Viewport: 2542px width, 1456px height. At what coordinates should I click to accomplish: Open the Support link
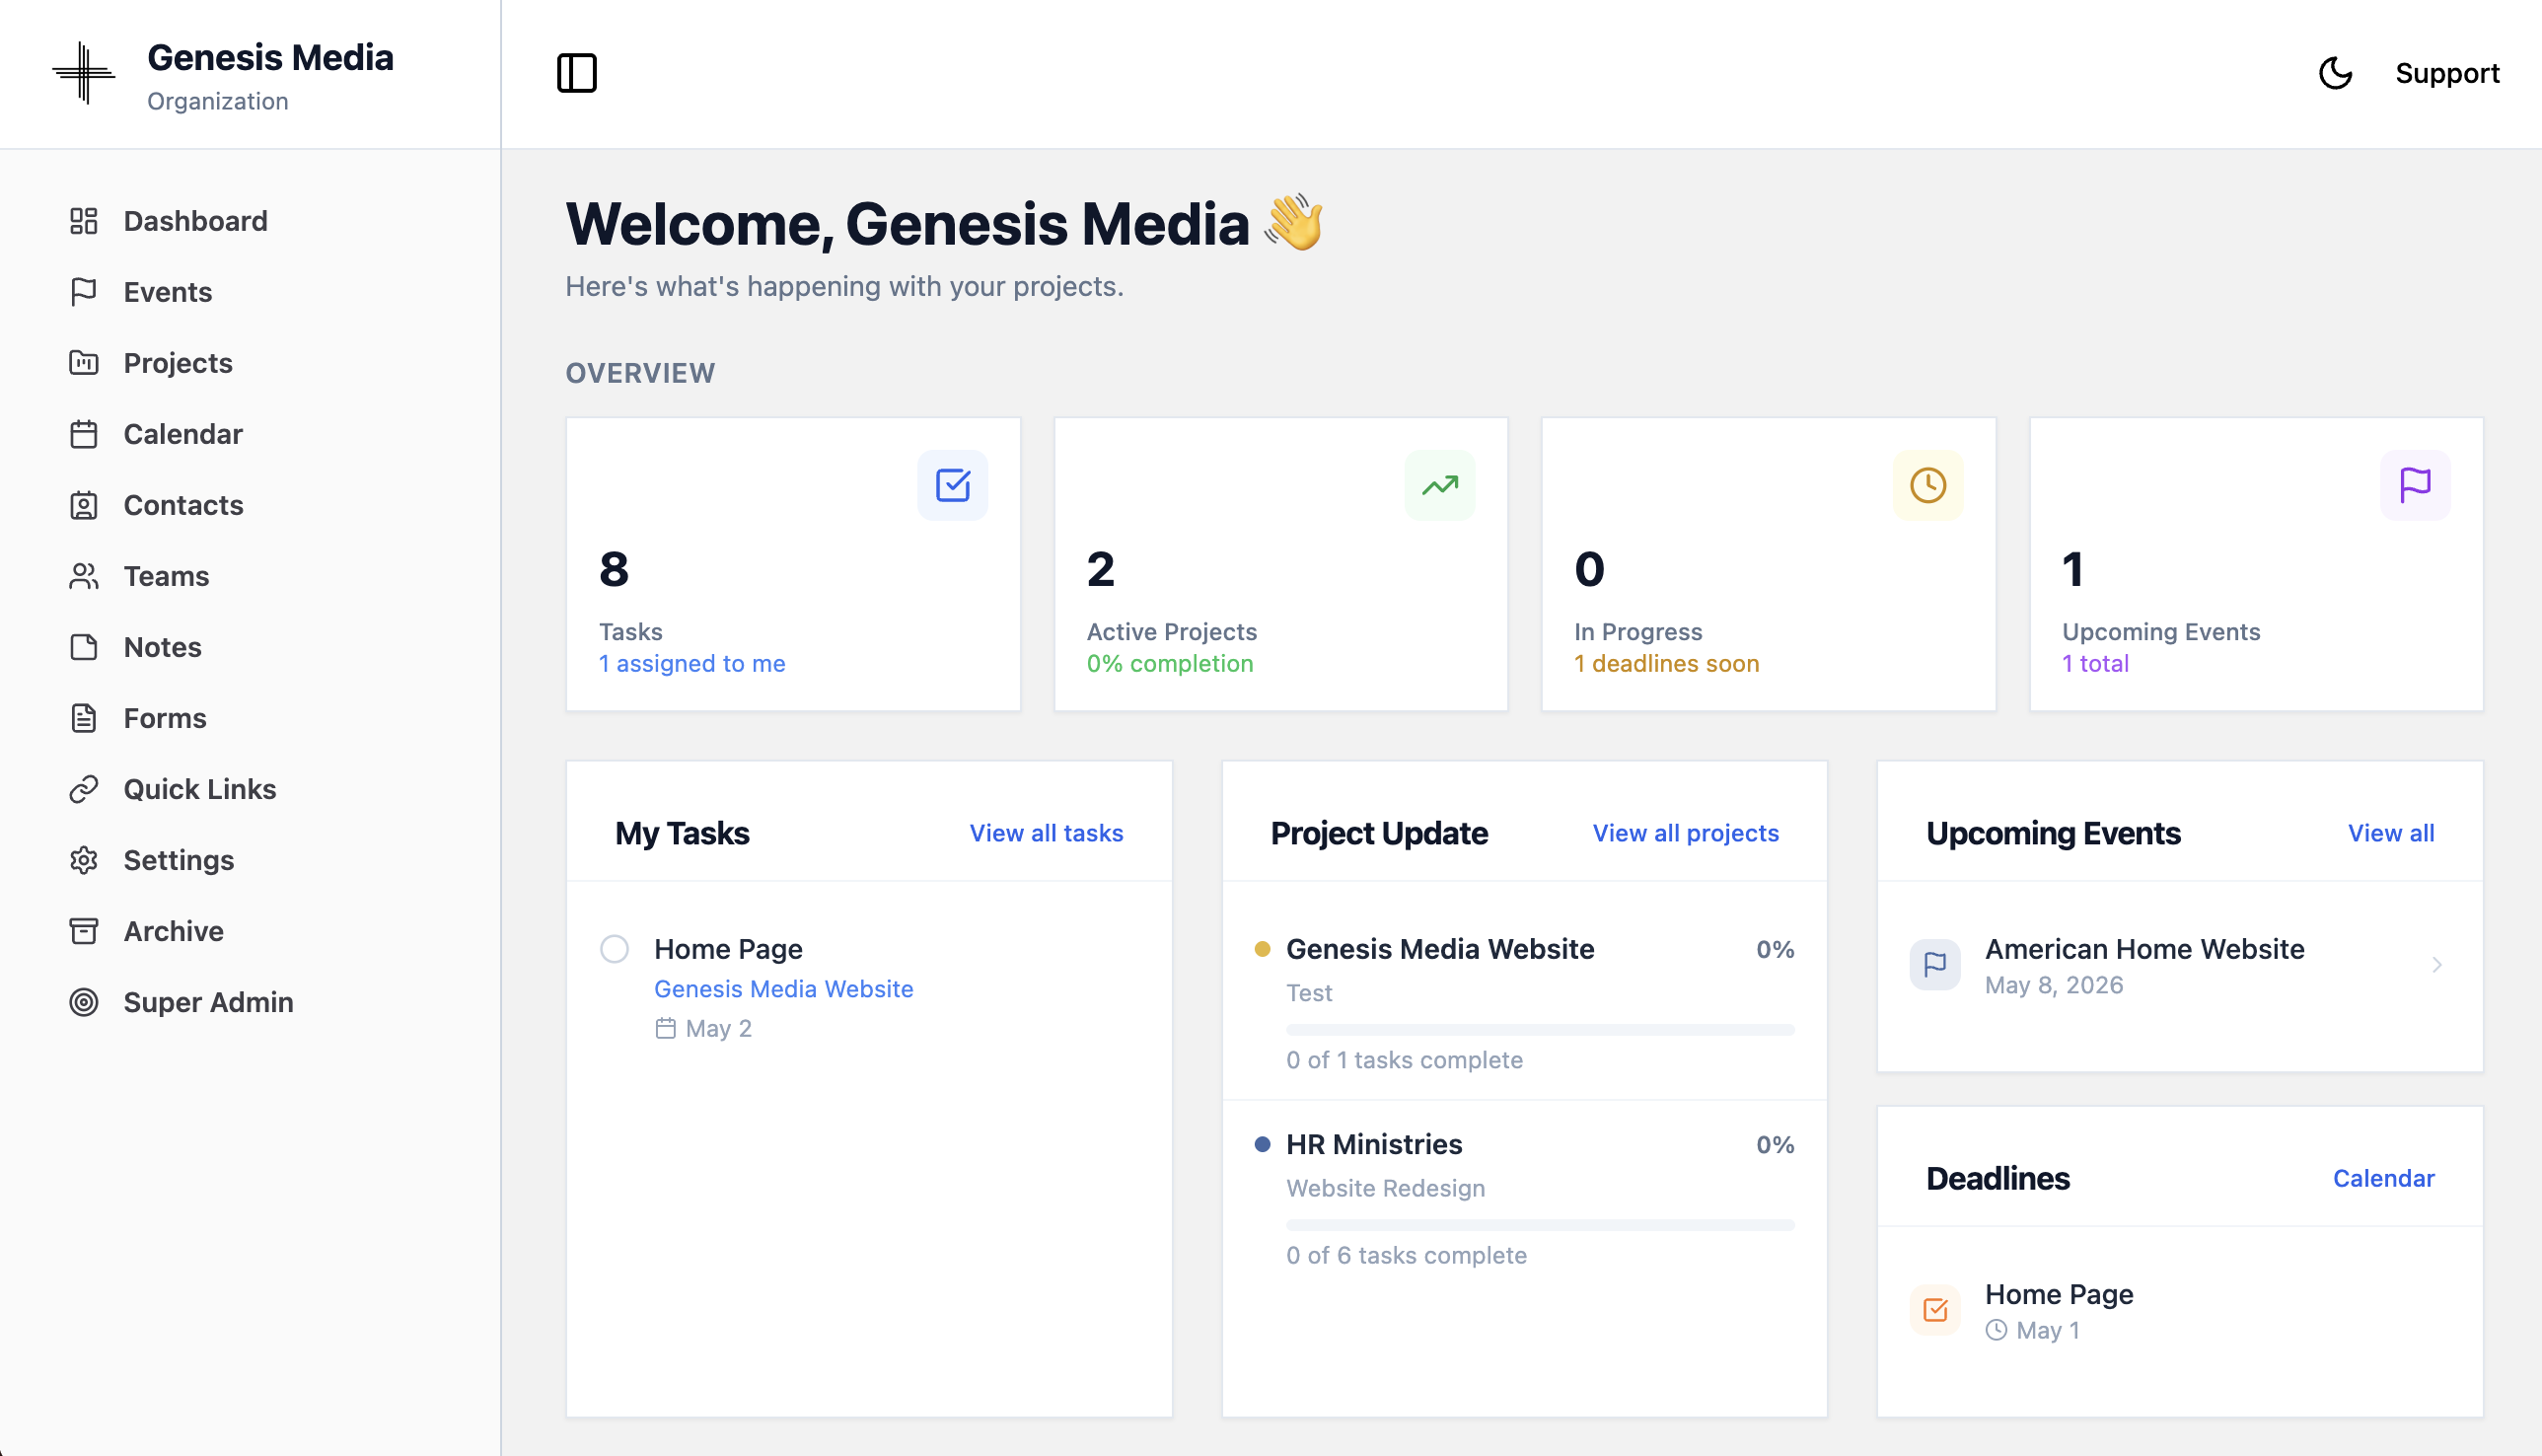2447,73
